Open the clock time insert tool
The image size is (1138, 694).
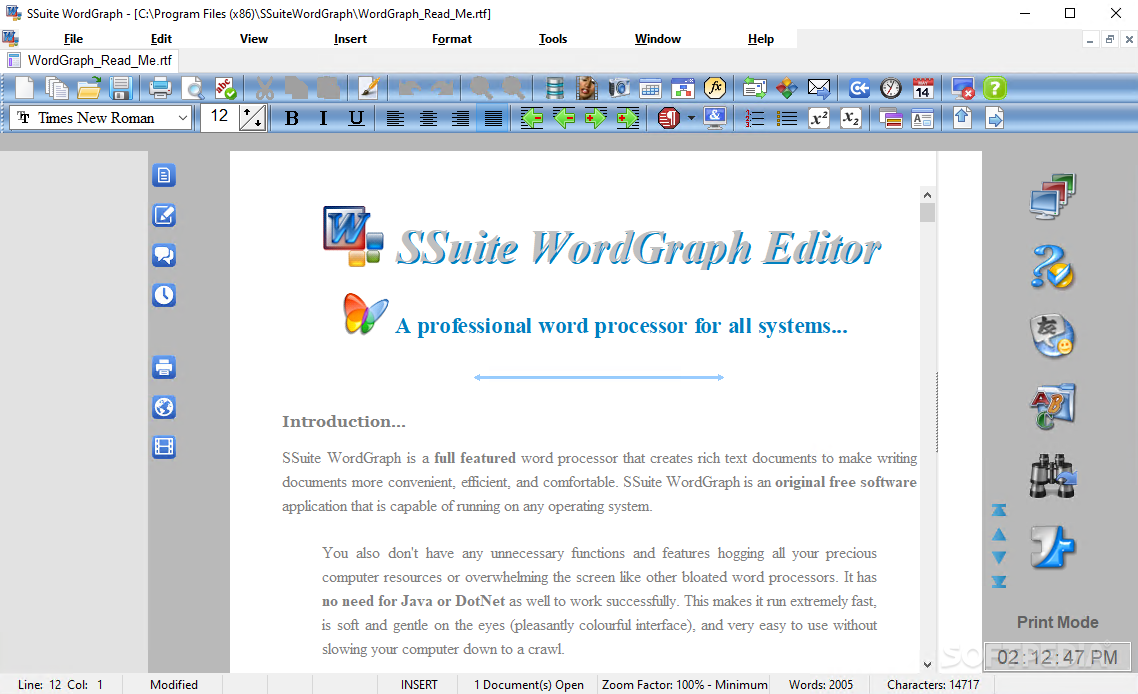coord(891,89)
